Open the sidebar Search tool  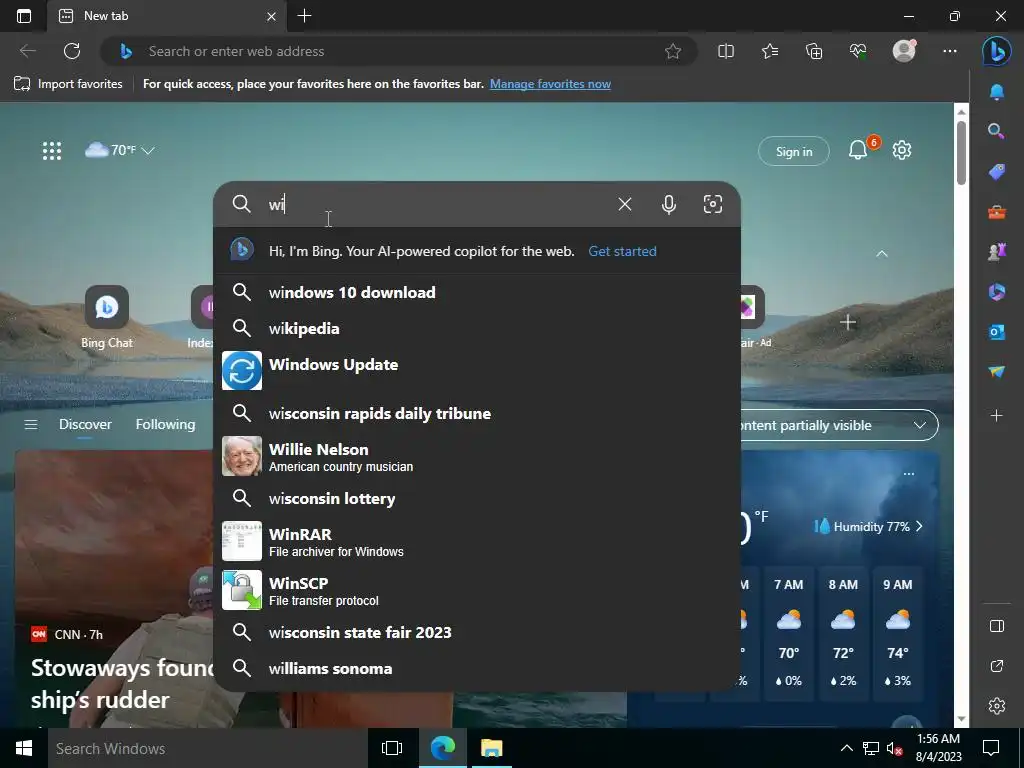click(997, 131)
